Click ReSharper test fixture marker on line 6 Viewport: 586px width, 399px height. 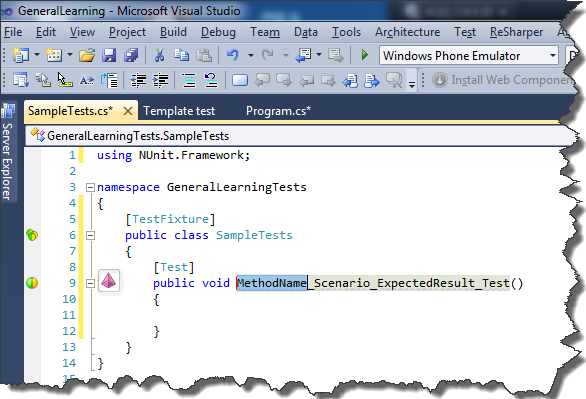pos(32,235)
